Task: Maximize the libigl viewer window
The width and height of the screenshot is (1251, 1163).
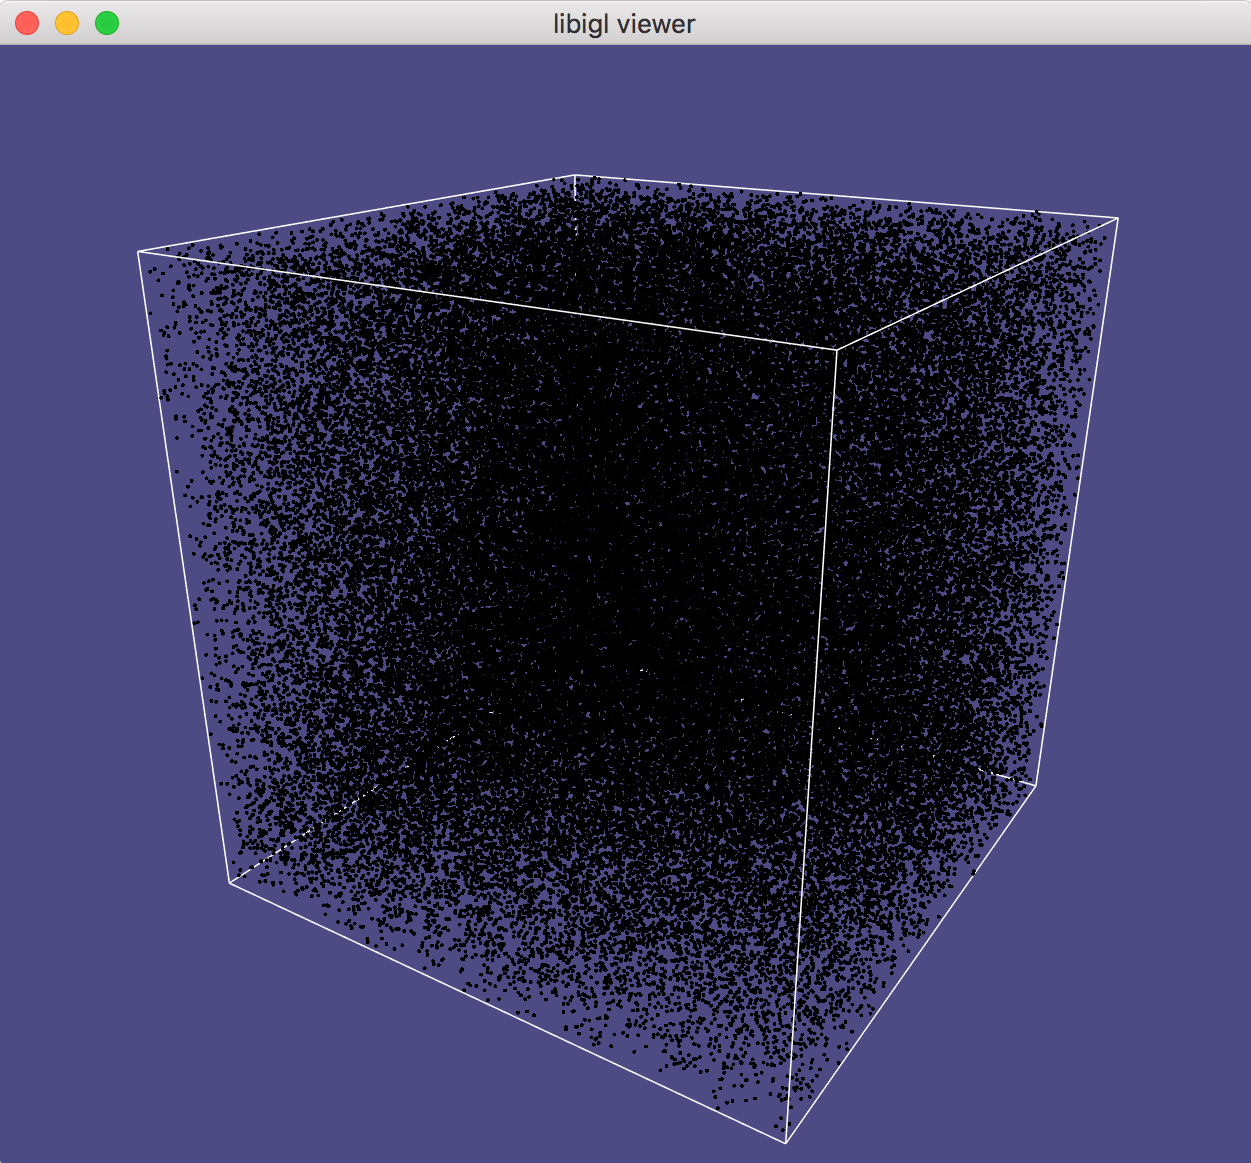Action: click(x=106, y=22)
